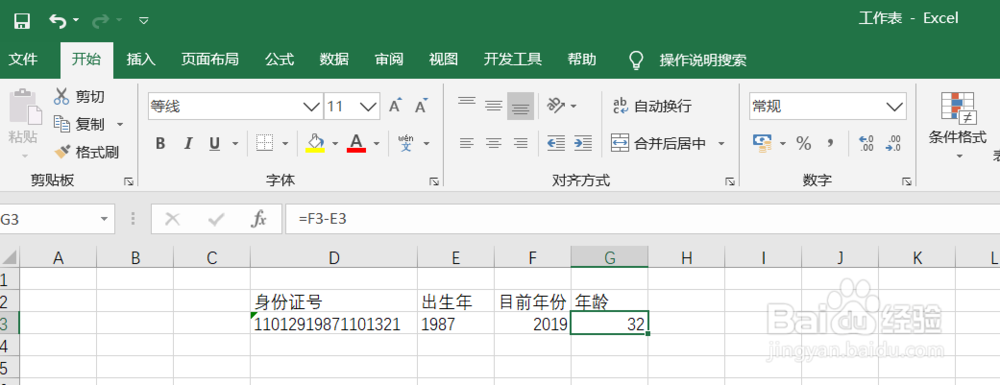The image size is (1000, 385).
Task: Increase the indent
Action: tap(583, 143)
